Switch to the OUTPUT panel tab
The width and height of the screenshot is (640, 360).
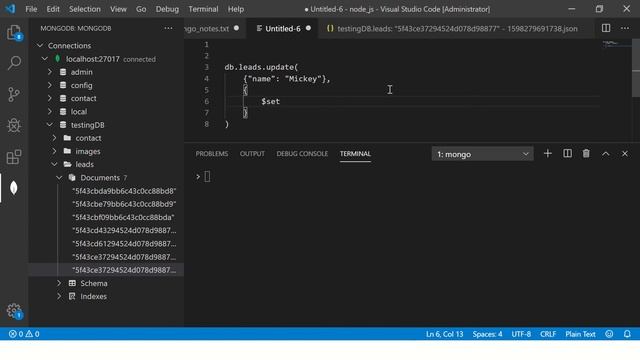252,154
